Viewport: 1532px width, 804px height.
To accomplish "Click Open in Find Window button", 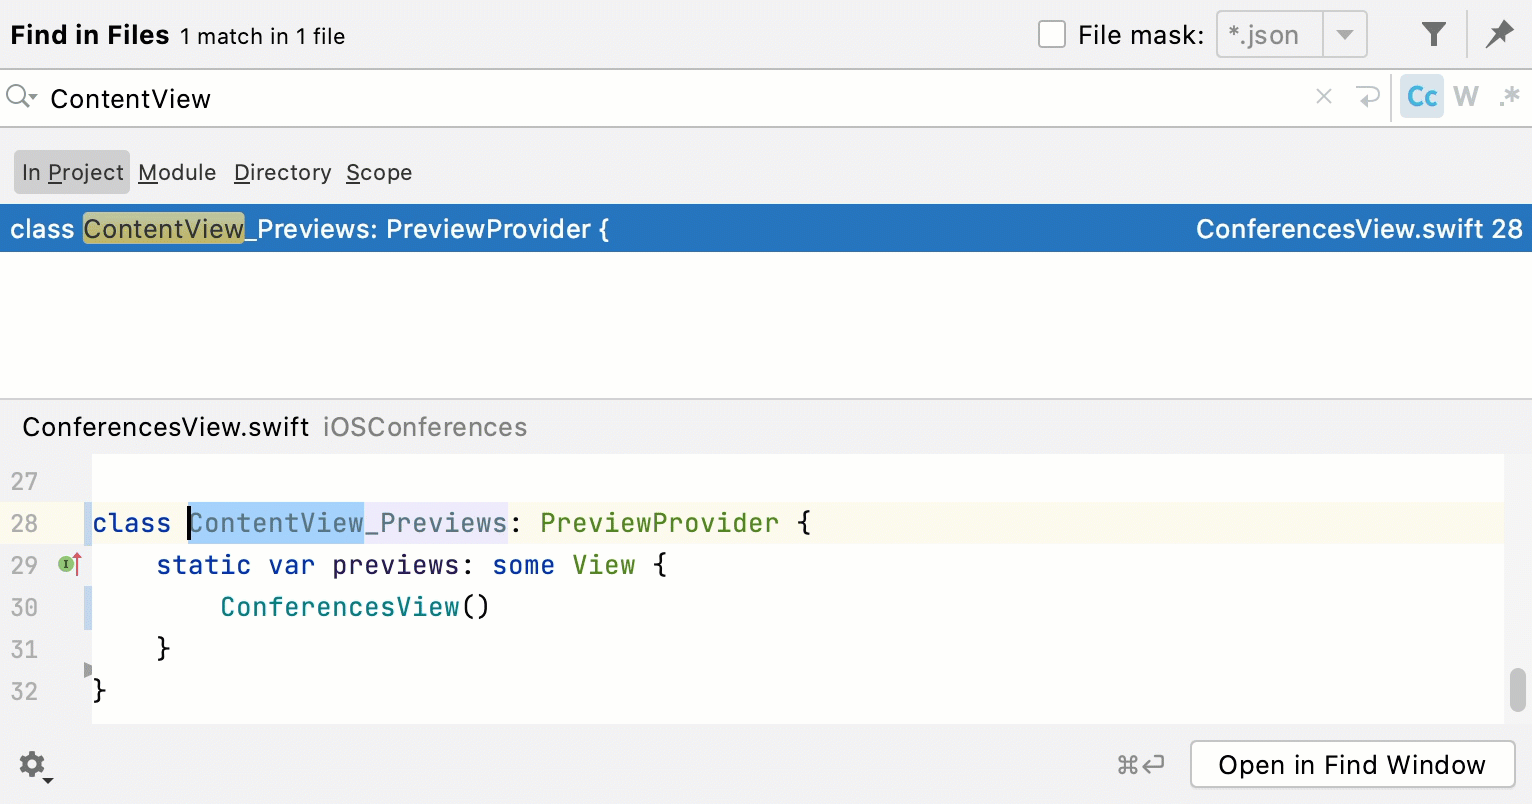I will [1352, 765].
